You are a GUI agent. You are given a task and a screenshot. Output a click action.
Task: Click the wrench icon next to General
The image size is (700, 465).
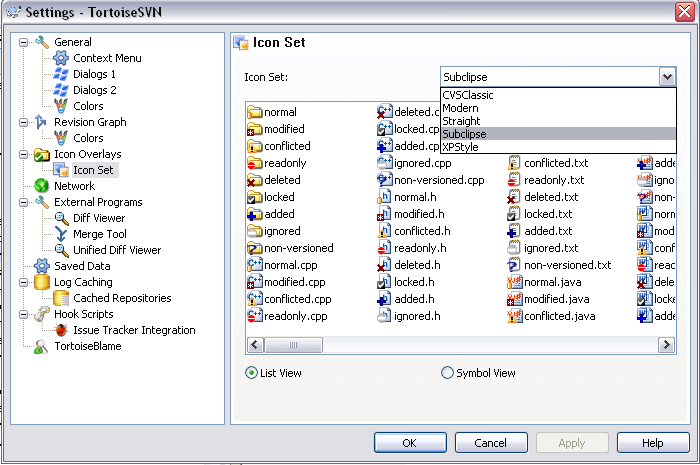[42, 42]
